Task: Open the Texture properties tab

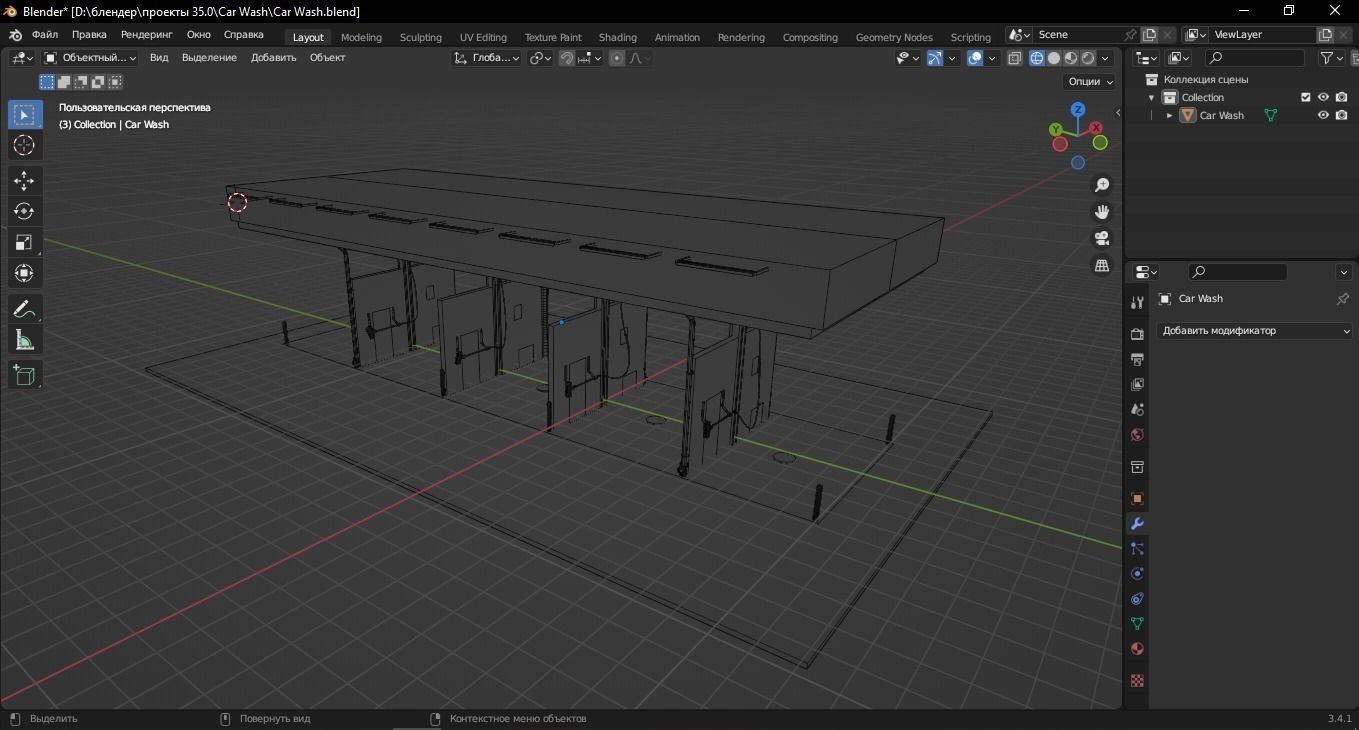Action: coord(1137,680)
